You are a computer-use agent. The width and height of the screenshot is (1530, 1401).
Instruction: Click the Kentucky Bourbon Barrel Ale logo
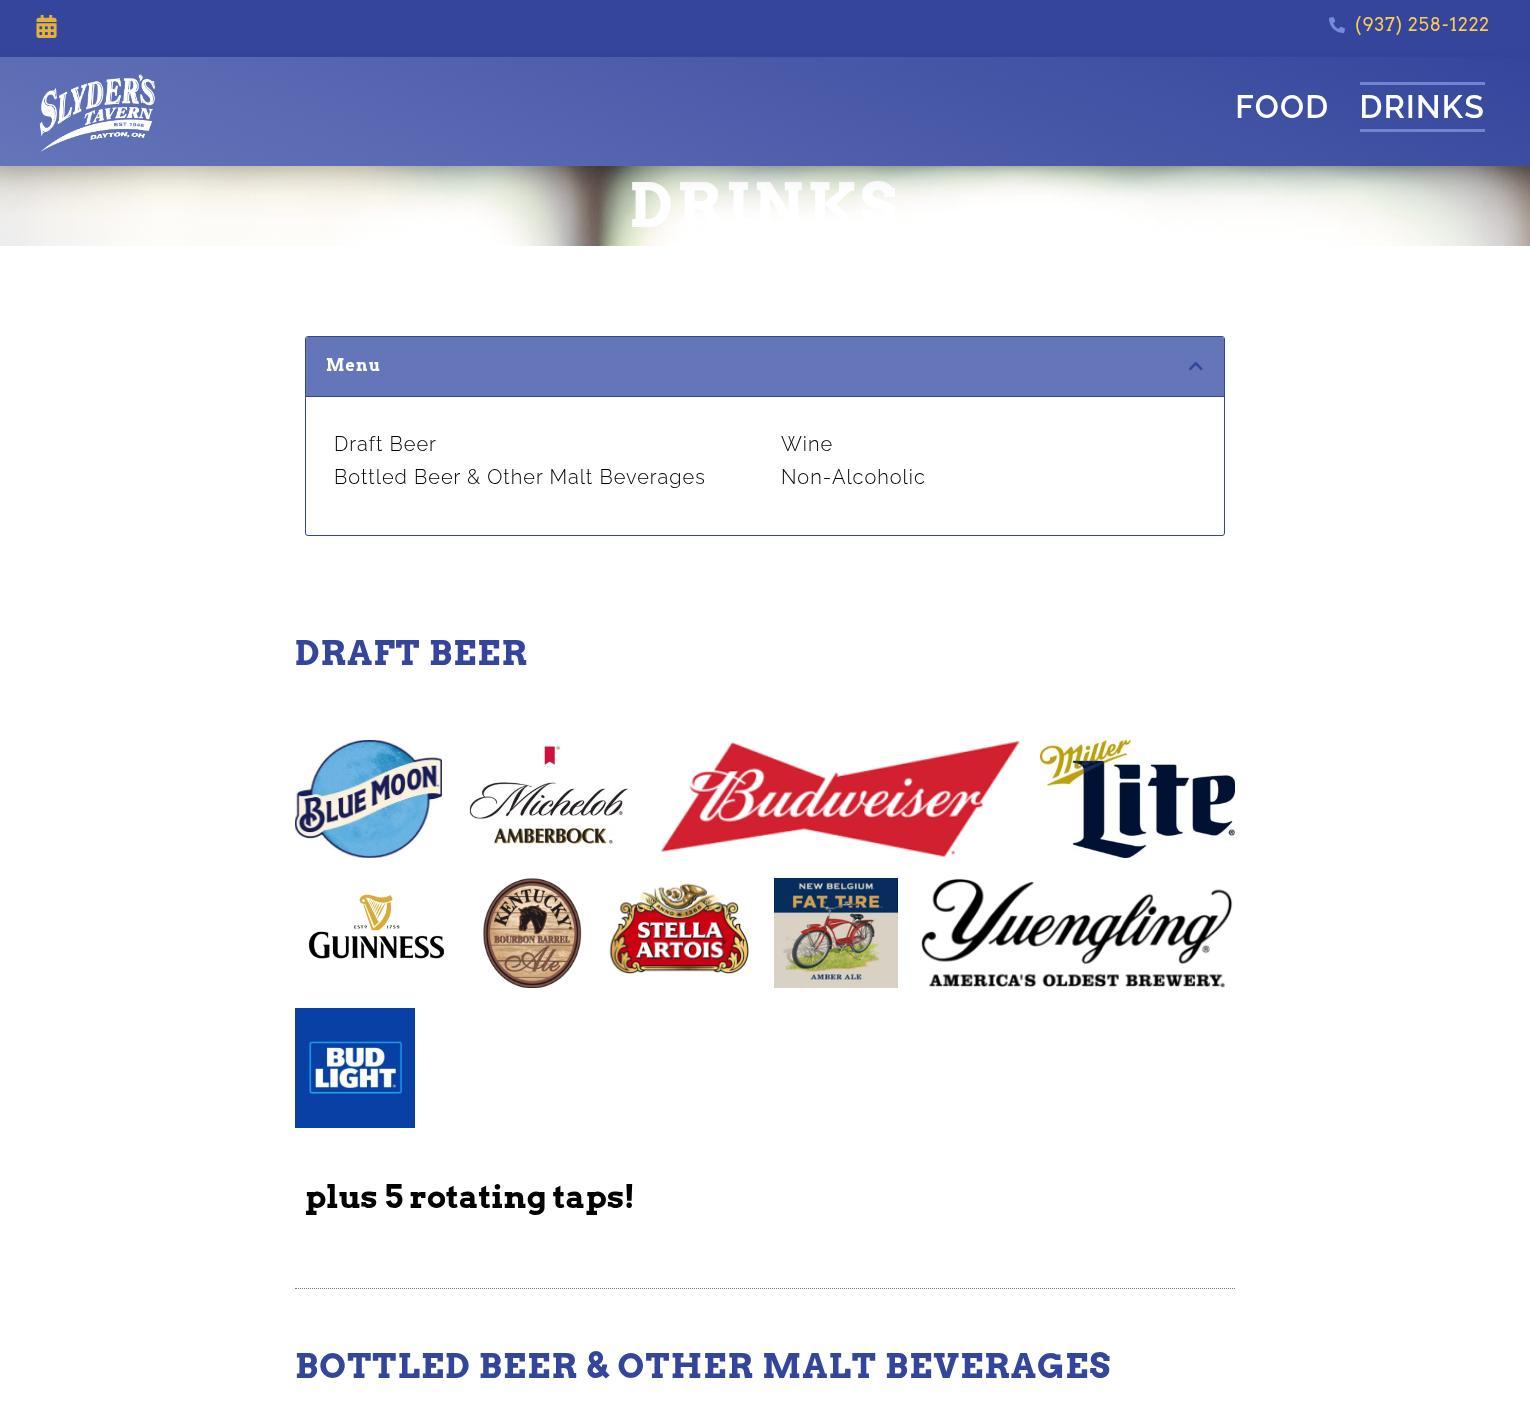[532, 933]
